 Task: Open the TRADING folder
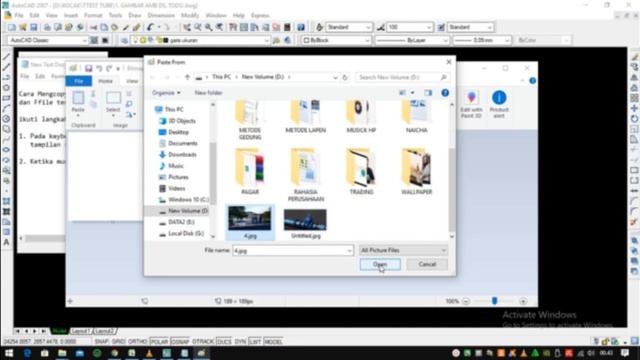pos(361,172)
